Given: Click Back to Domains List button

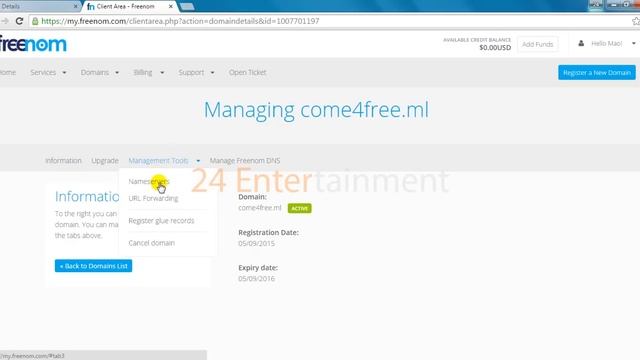Looking at the screenshot, I should [x=93, y=266].
